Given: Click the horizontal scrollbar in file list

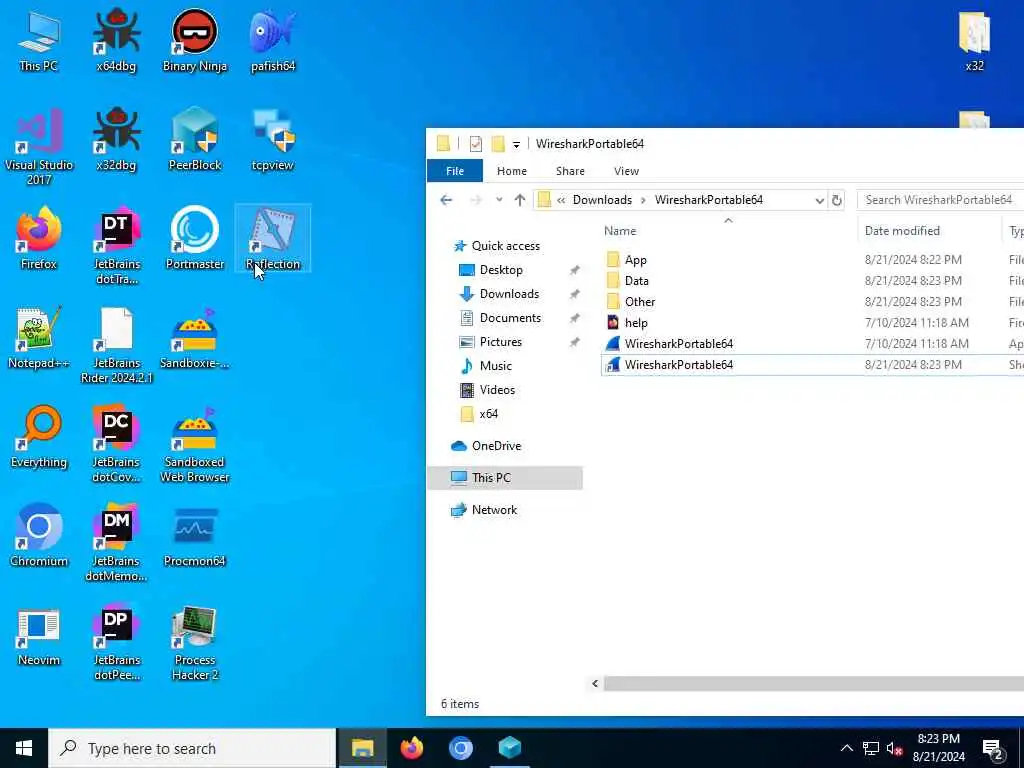Looking at the screenshot, I should [814, 684].
